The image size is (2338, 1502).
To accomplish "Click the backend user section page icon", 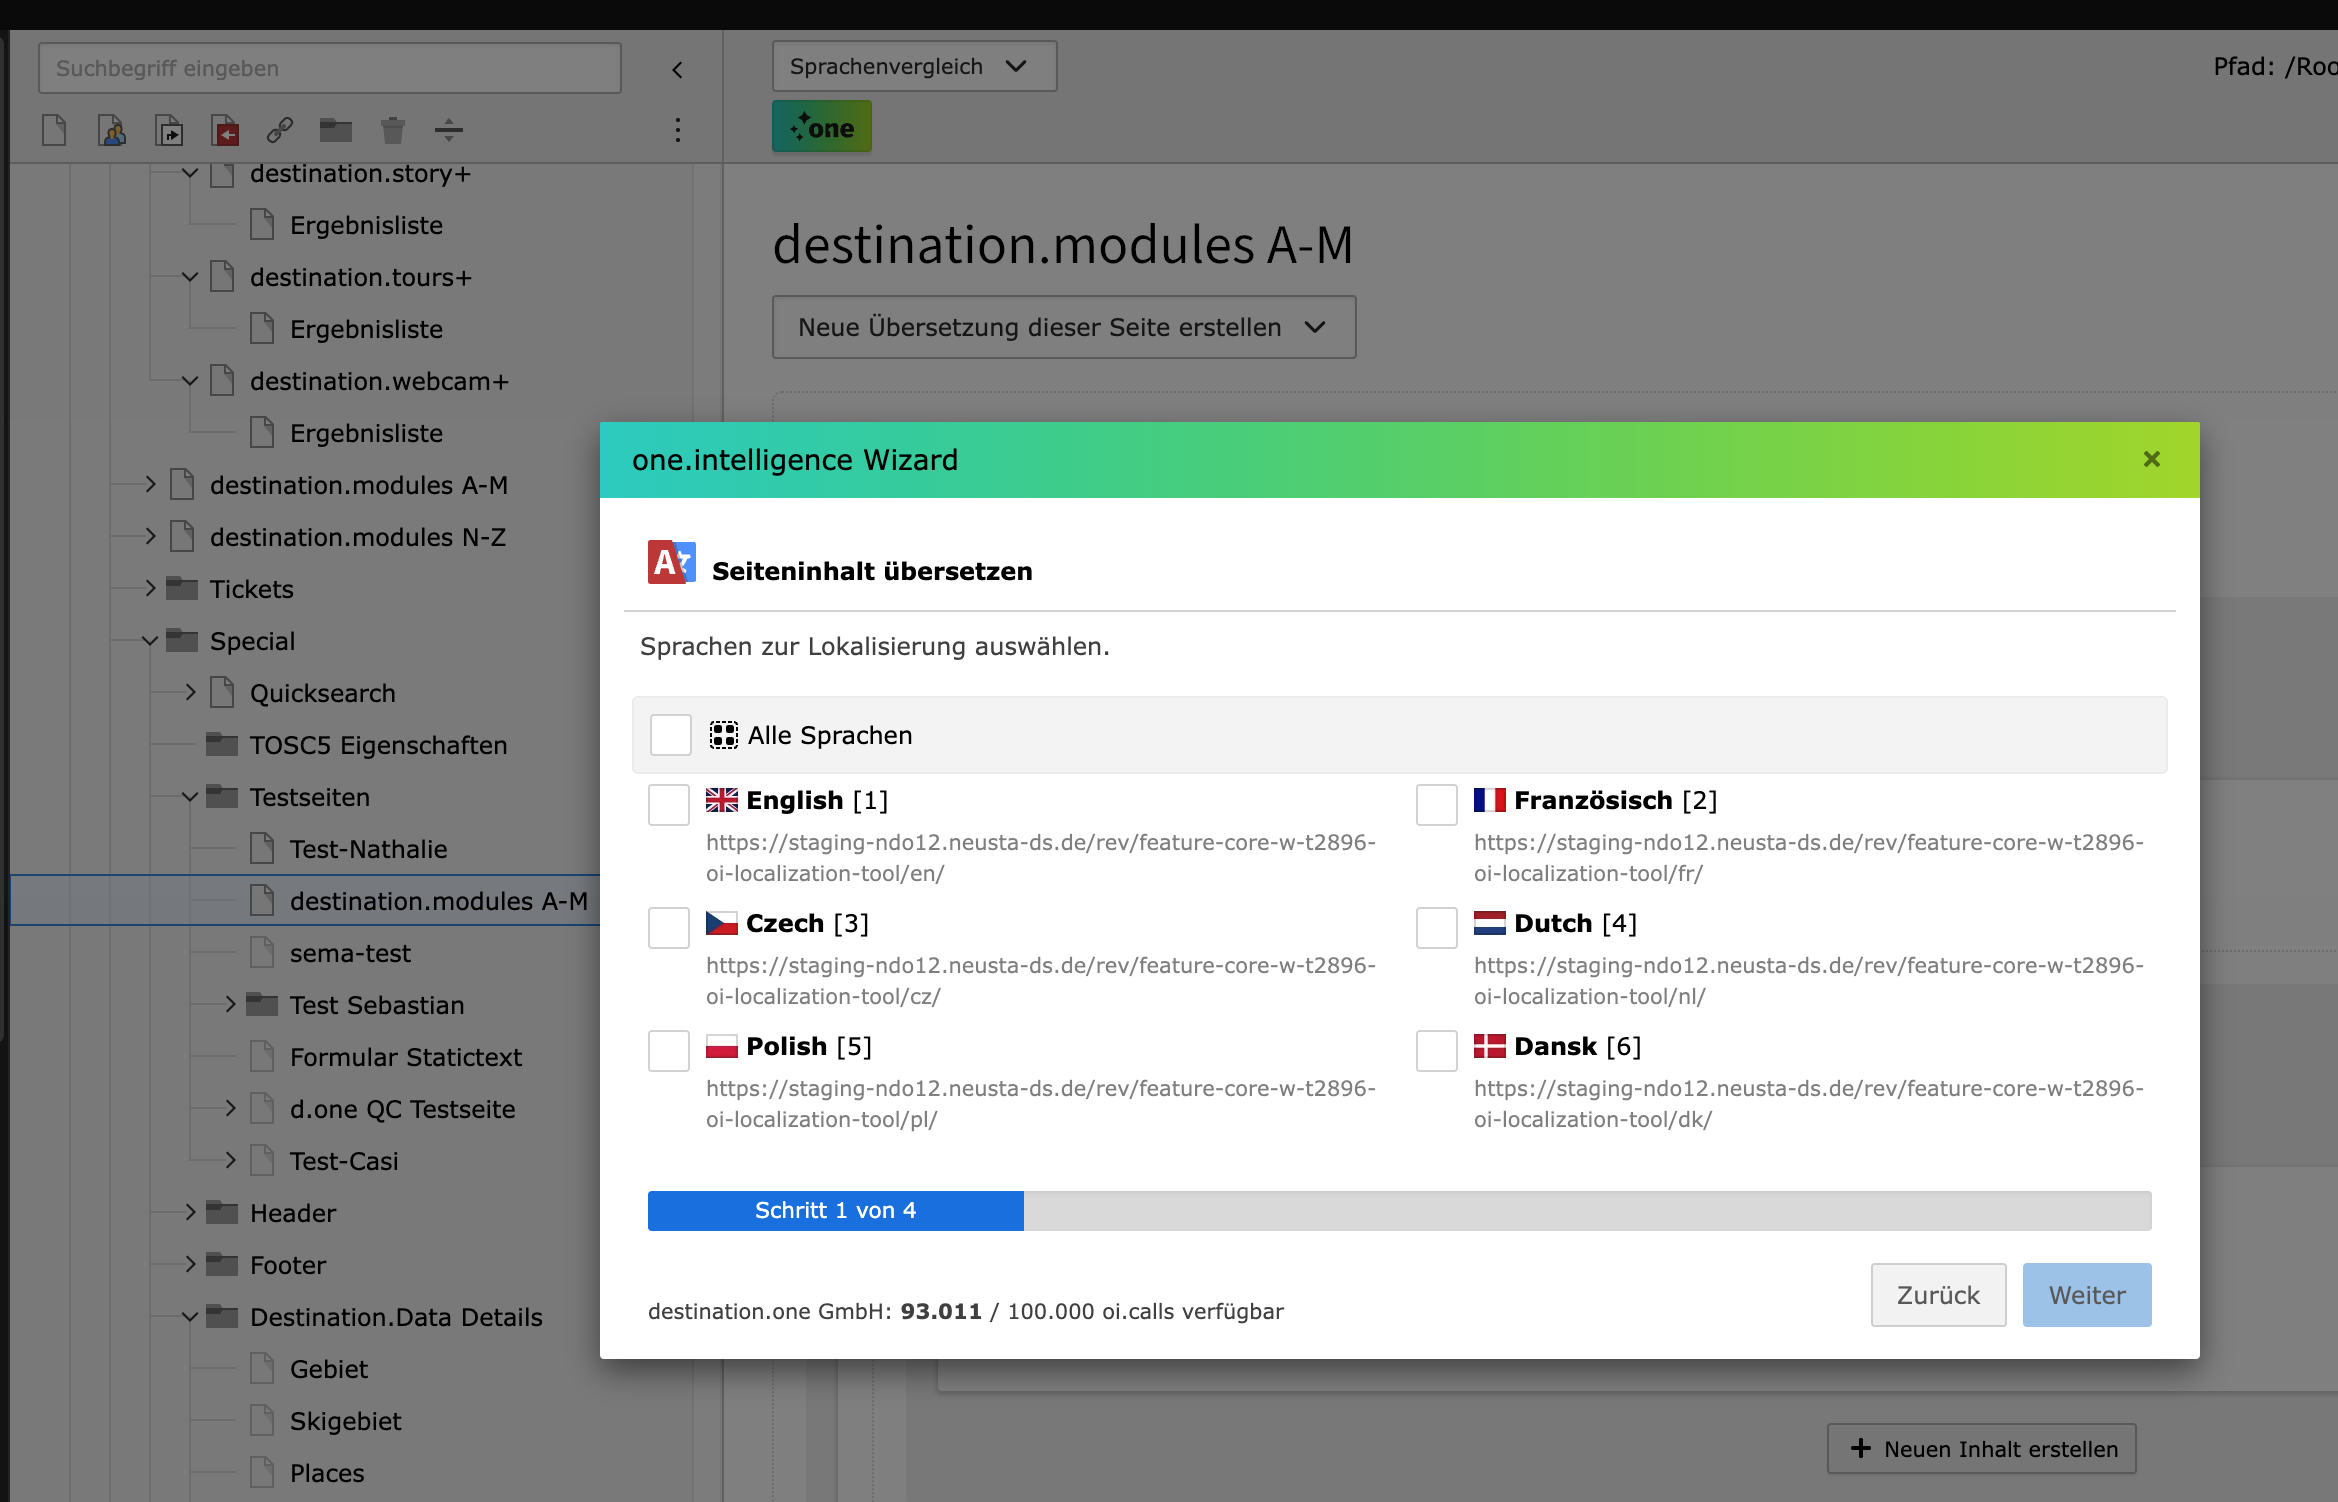I will click(x=112, y=130).
